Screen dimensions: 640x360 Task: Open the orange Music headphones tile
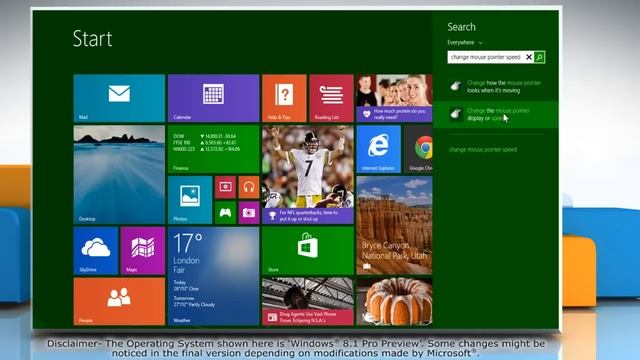pyautogui.click(x=249, y=187)
